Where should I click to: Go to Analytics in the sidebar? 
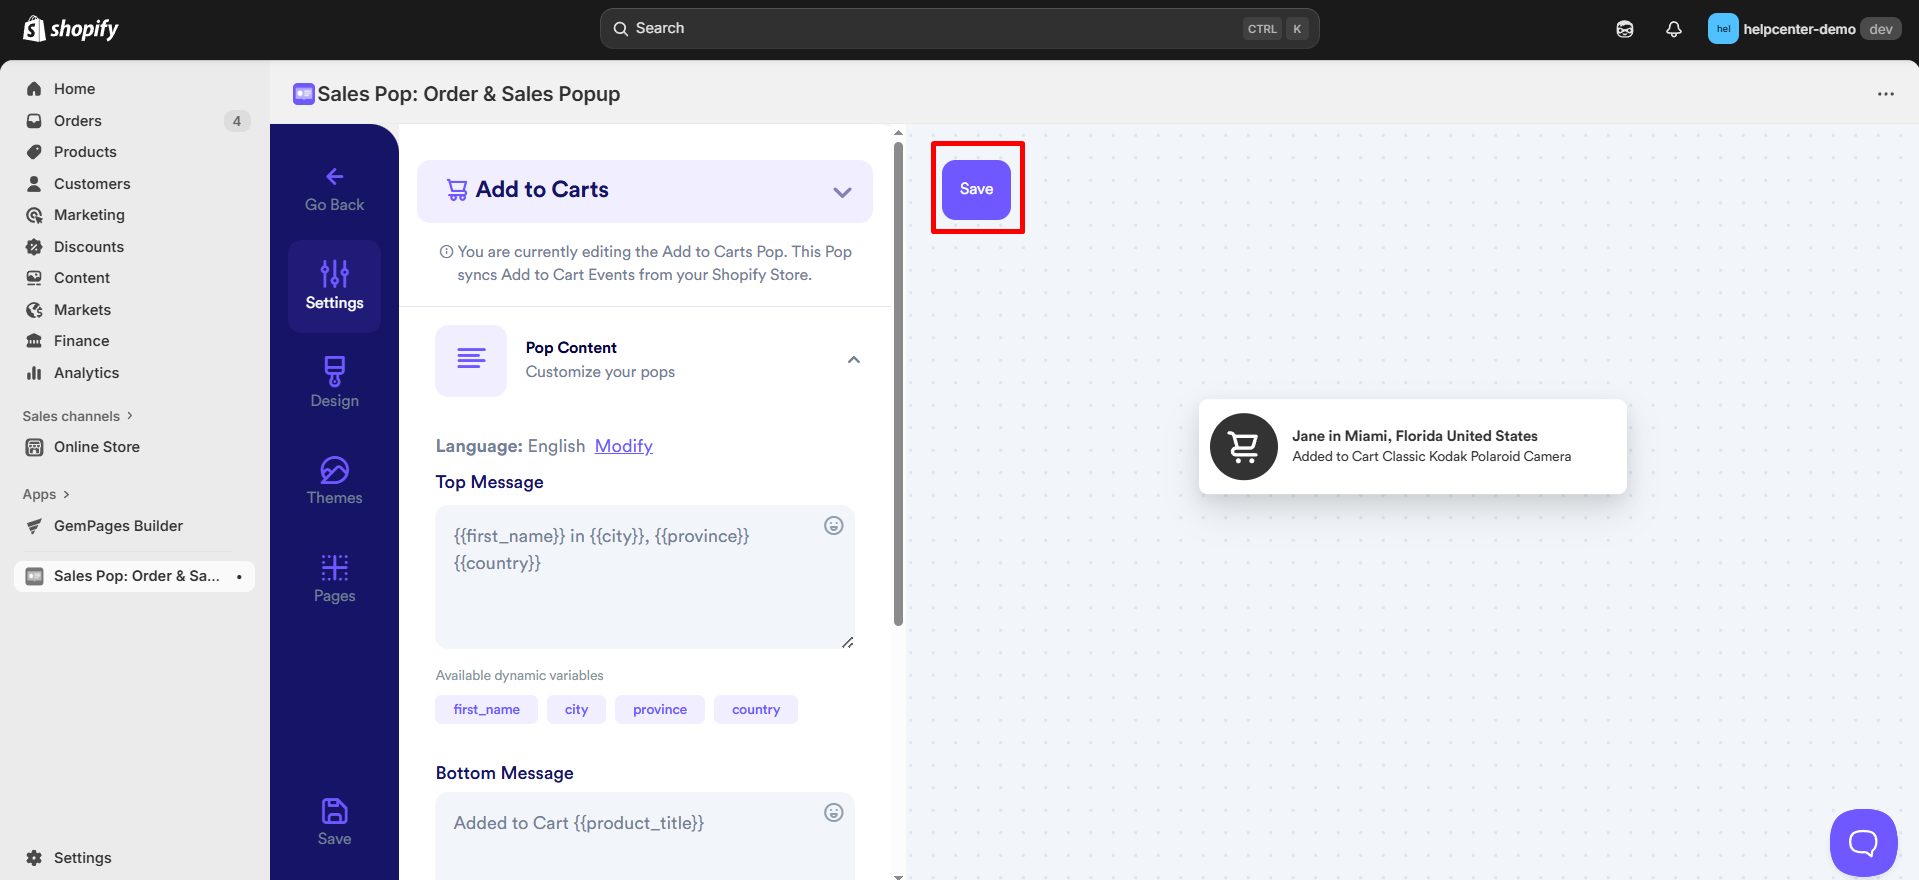86,373
